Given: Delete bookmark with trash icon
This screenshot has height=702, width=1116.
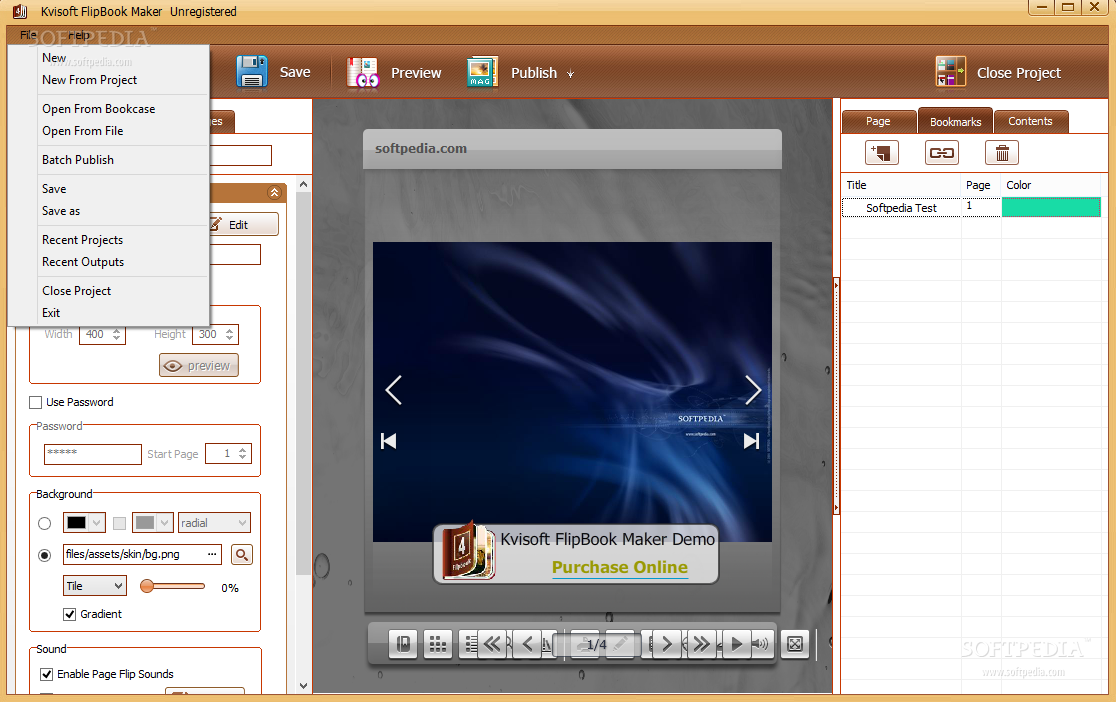Looking at the screenshot, I should point(1001,152).
